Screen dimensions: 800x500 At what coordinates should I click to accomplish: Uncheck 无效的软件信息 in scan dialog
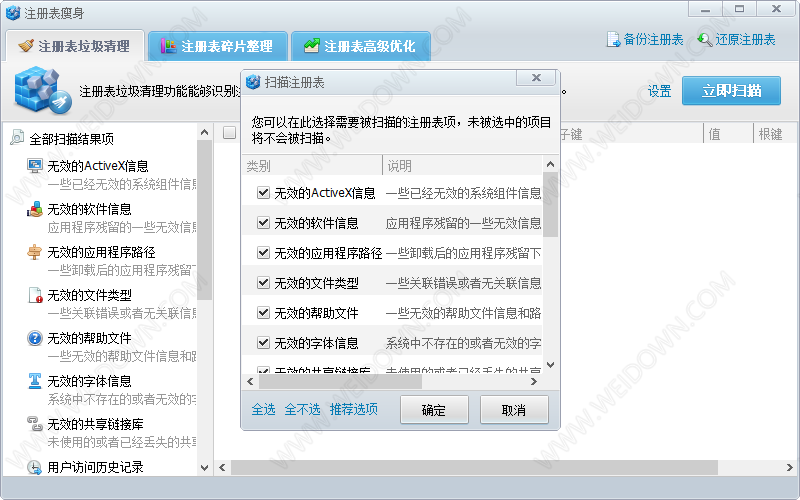263,222
